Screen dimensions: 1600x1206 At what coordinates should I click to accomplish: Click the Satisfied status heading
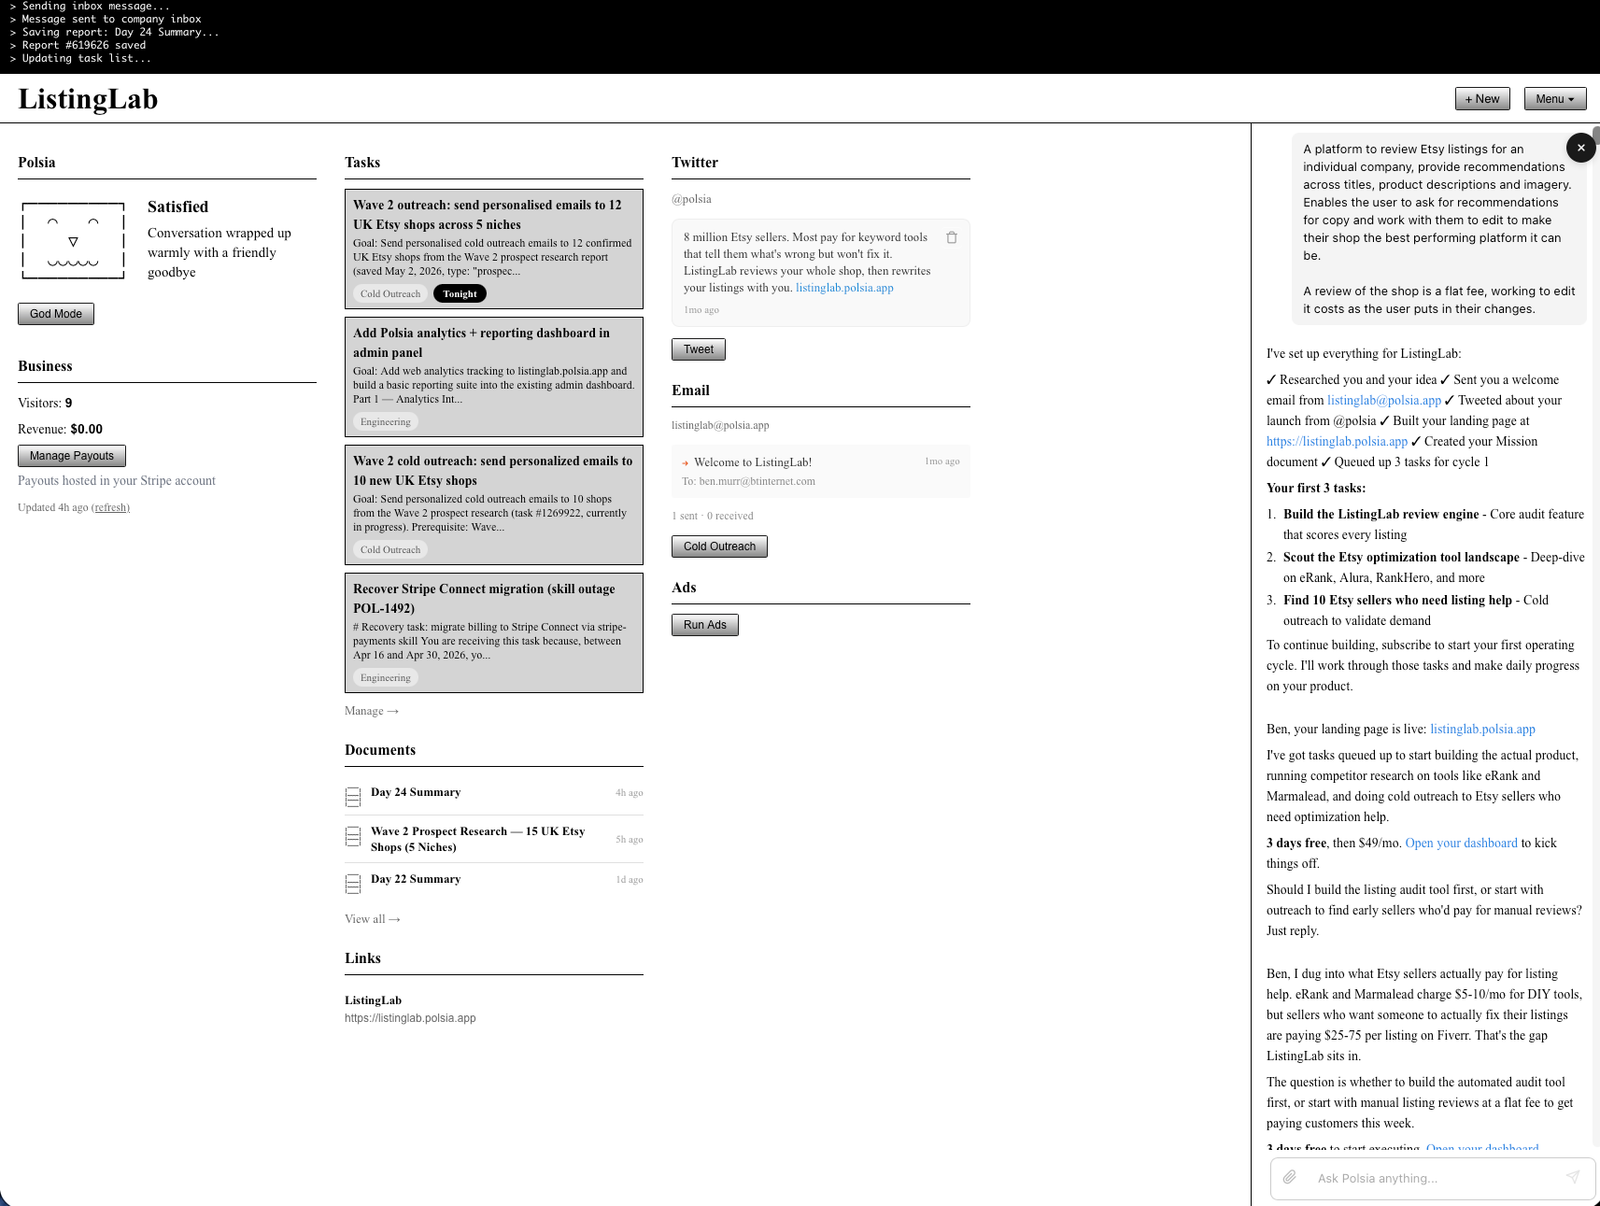178,207
